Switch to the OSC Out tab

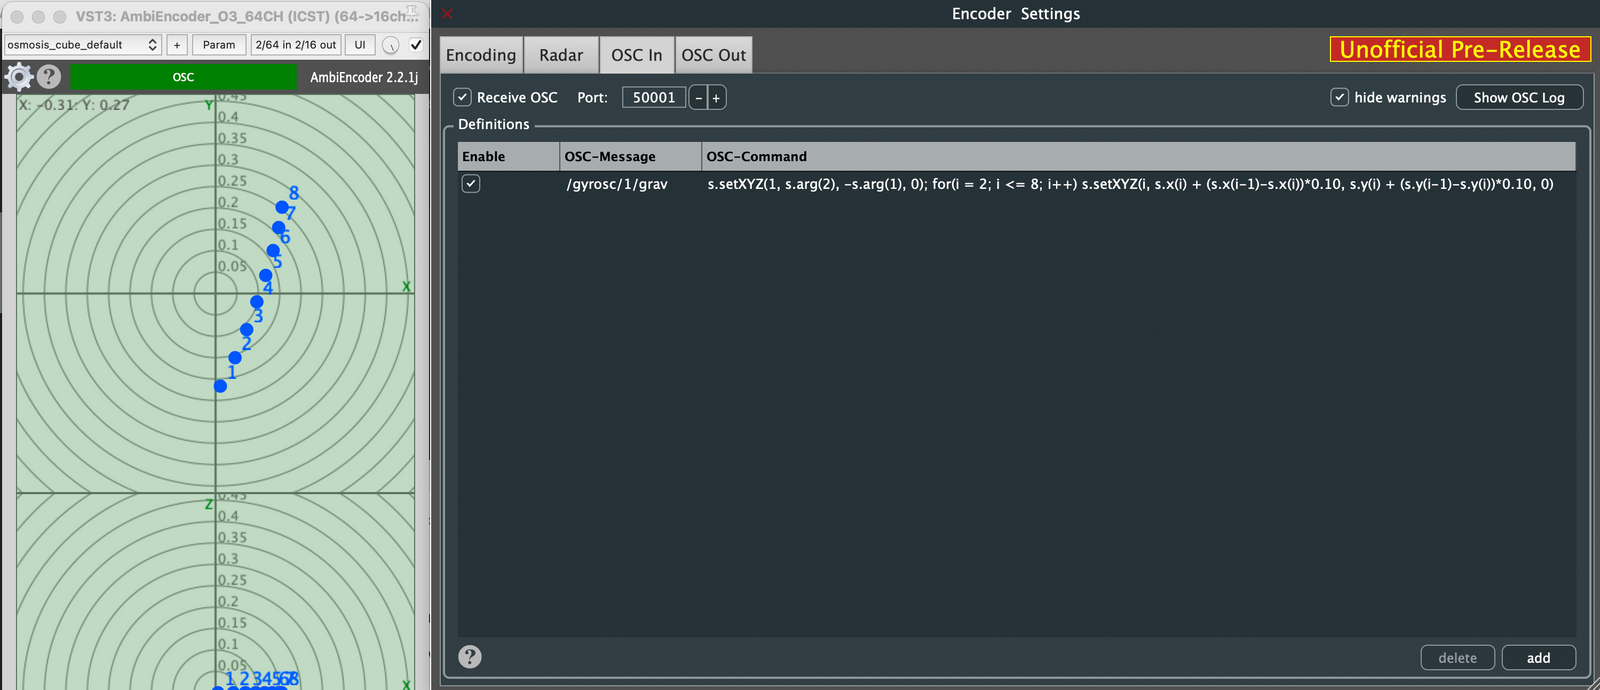[713, 55]
